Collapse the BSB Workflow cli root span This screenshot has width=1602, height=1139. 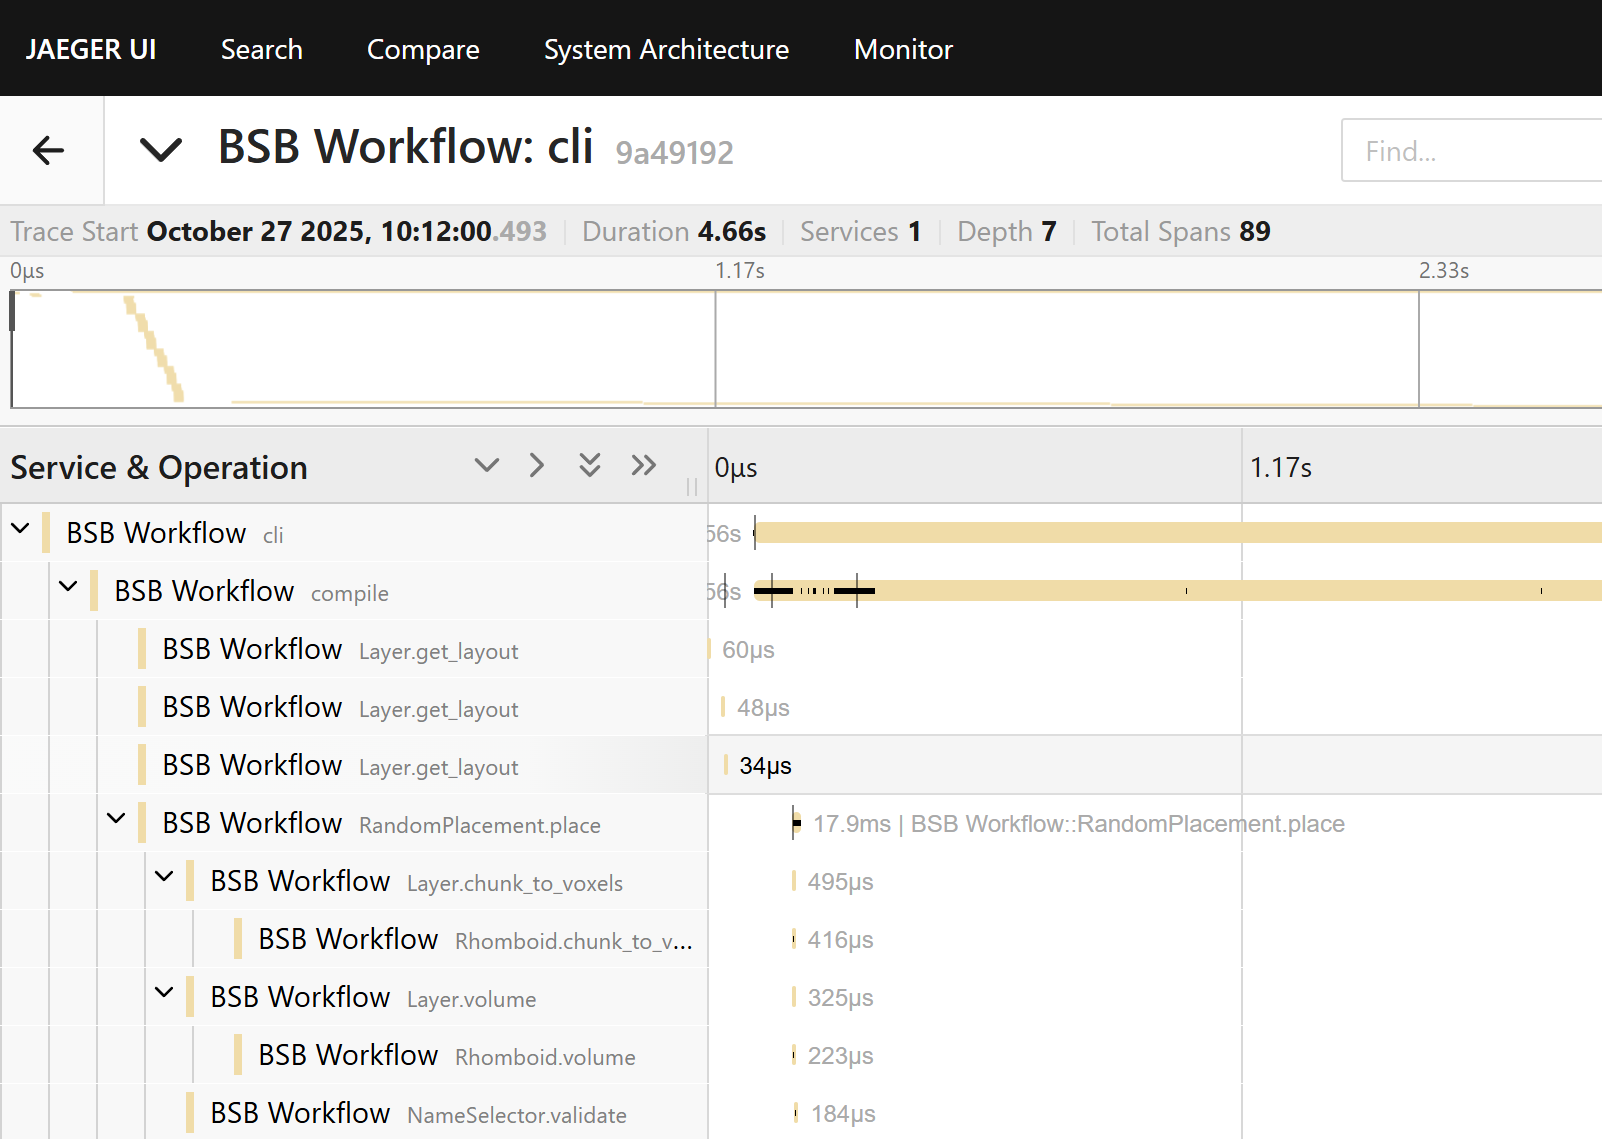(x=20, y=528)
